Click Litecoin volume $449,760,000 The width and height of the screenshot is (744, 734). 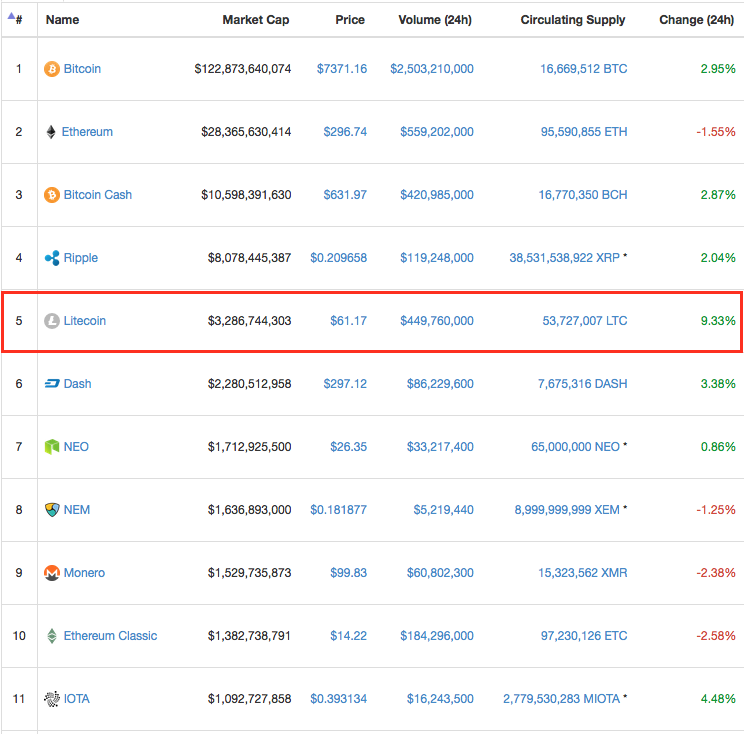point(437,321)
